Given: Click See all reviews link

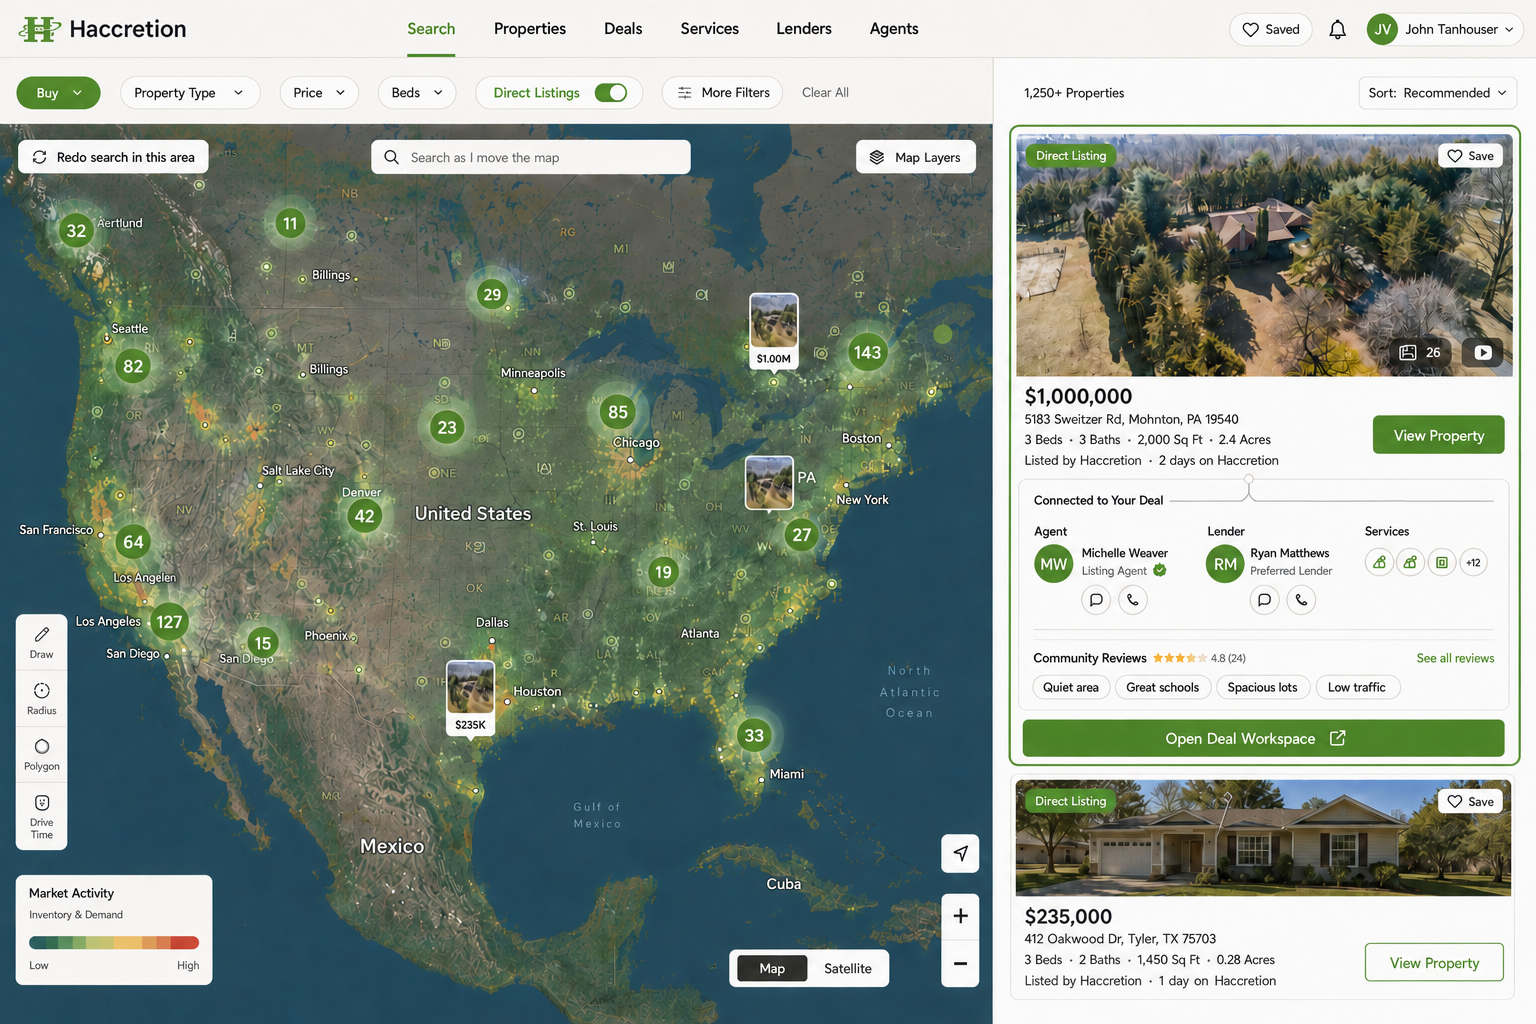Looking at the screenshot, I should 1455,658.
